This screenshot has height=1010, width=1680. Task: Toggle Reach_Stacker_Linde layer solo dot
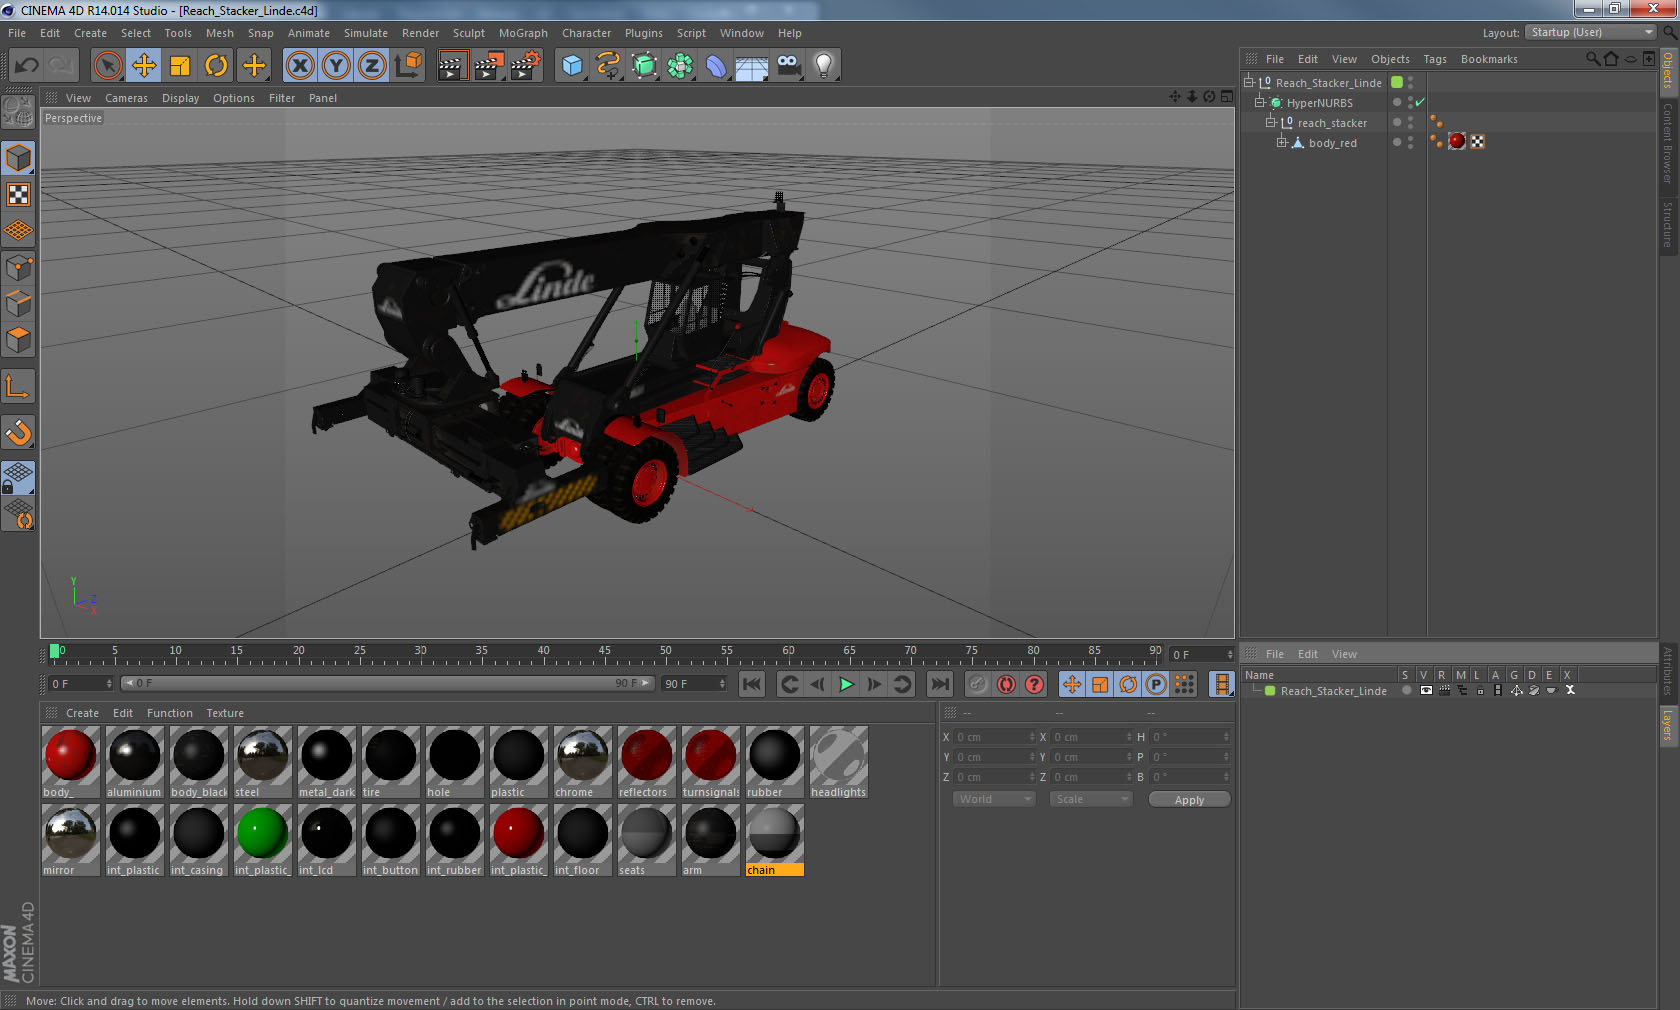(x=1406, y=690)
